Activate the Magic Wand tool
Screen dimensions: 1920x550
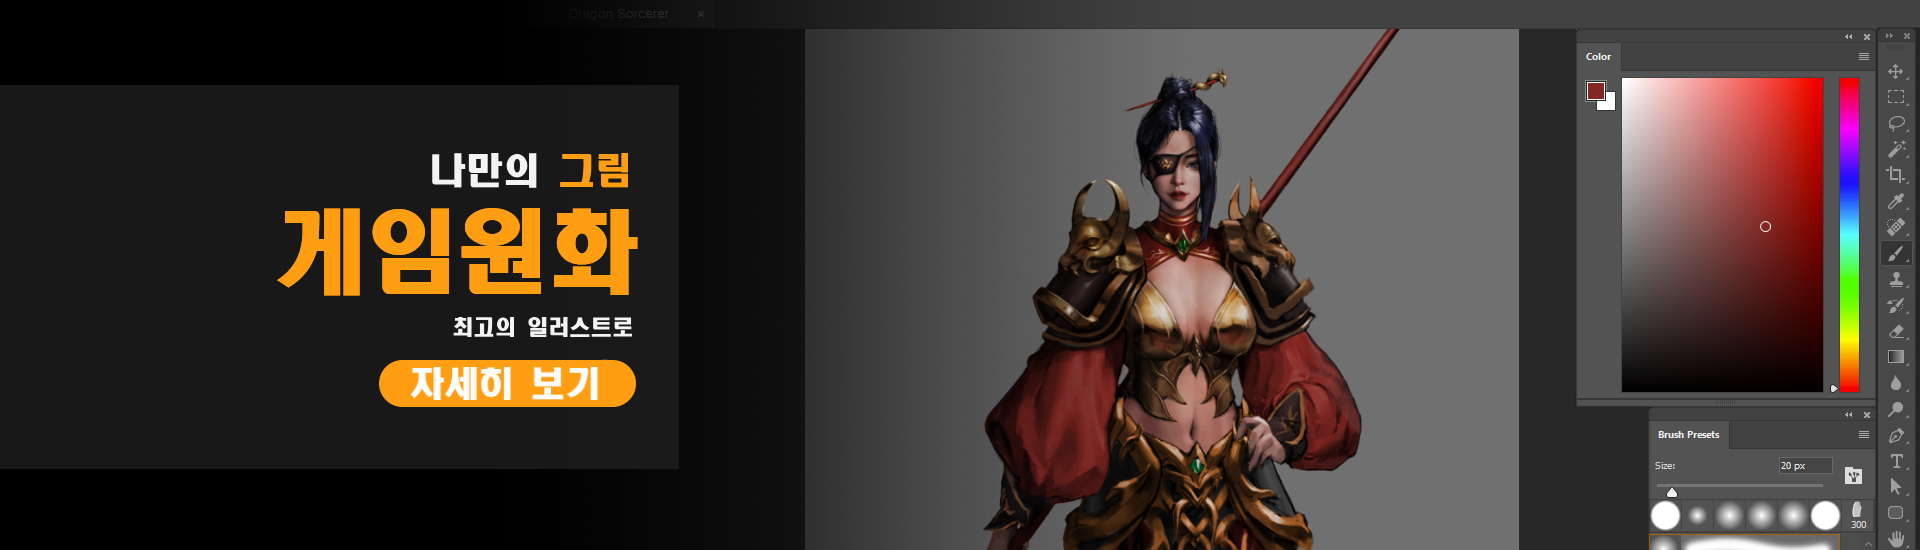[1895, 149]
